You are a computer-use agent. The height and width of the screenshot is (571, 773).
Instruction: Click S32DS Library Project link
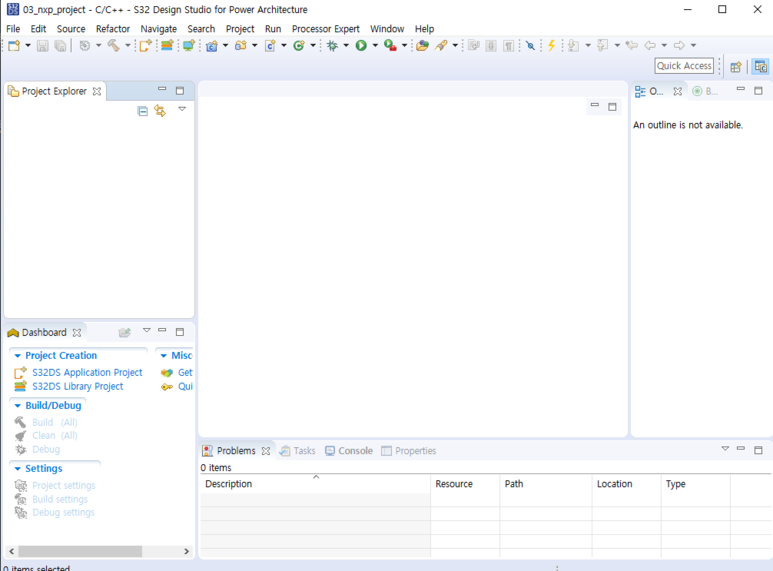pos(78,387)
